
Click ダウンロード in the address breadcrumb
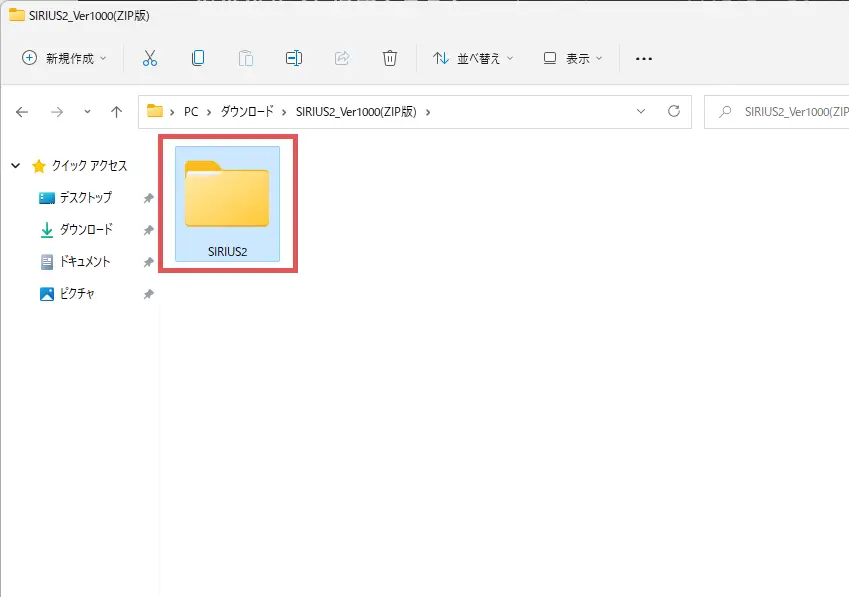pyautogui.click(x=247, y=111)
